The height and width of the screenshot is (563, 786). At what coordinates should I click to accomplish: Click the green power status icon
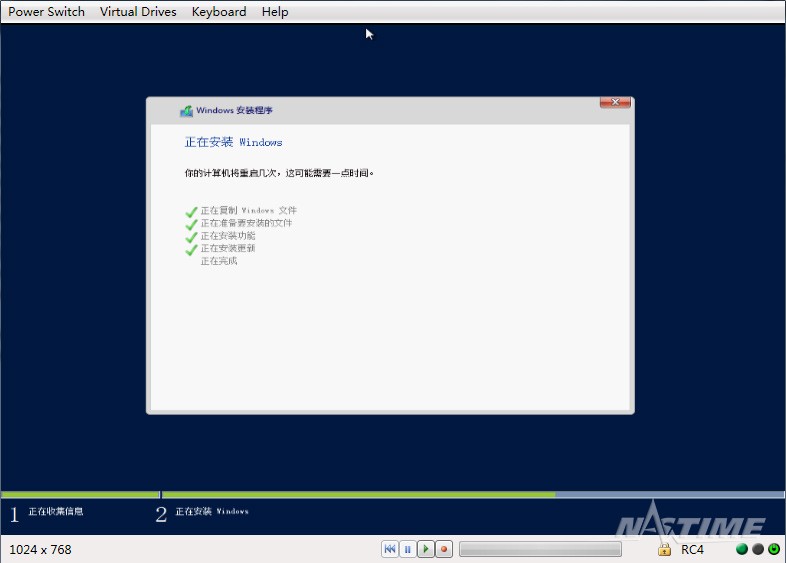[x=774, y=549]
